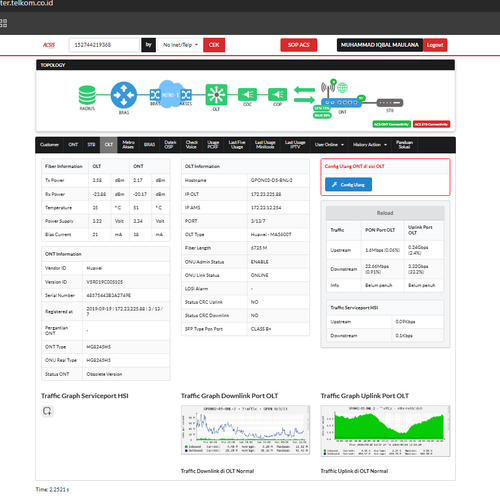
Task: Expand the History Action dropdown menu
Action: tap(370, 145)
